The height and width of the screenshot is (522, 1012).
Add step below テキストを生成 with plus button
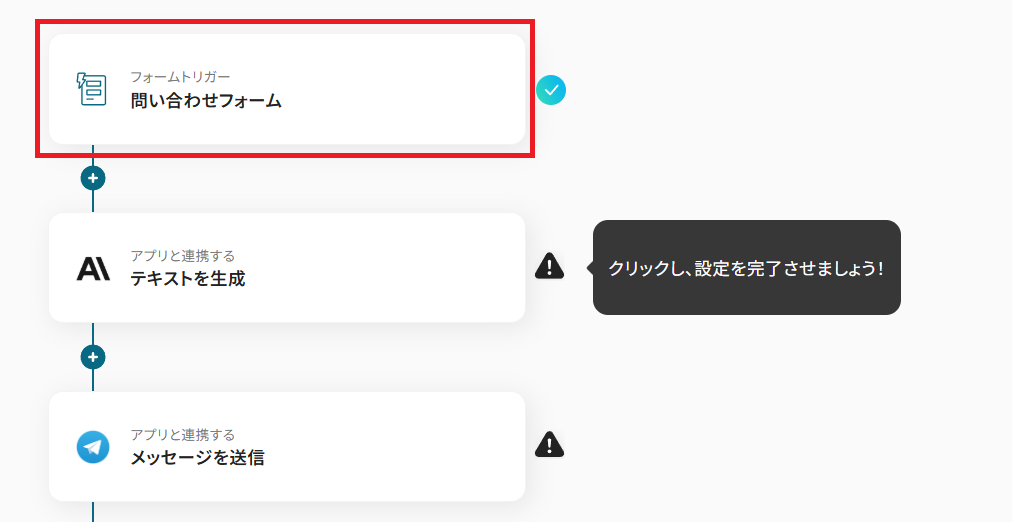pyautogui.click(x=93, y=357)
